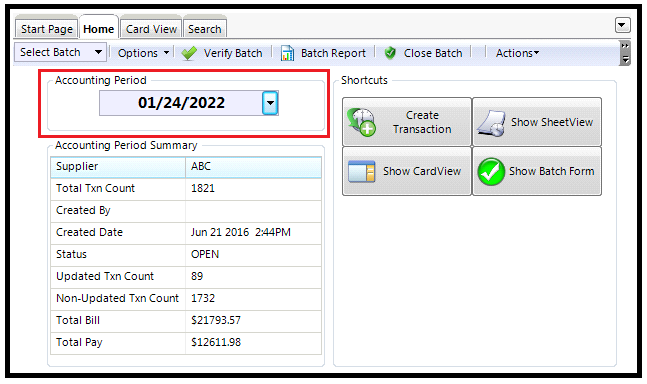Open the Actions dropdown menu
Viewport: 647px width, 384px height.
(517, 53)
